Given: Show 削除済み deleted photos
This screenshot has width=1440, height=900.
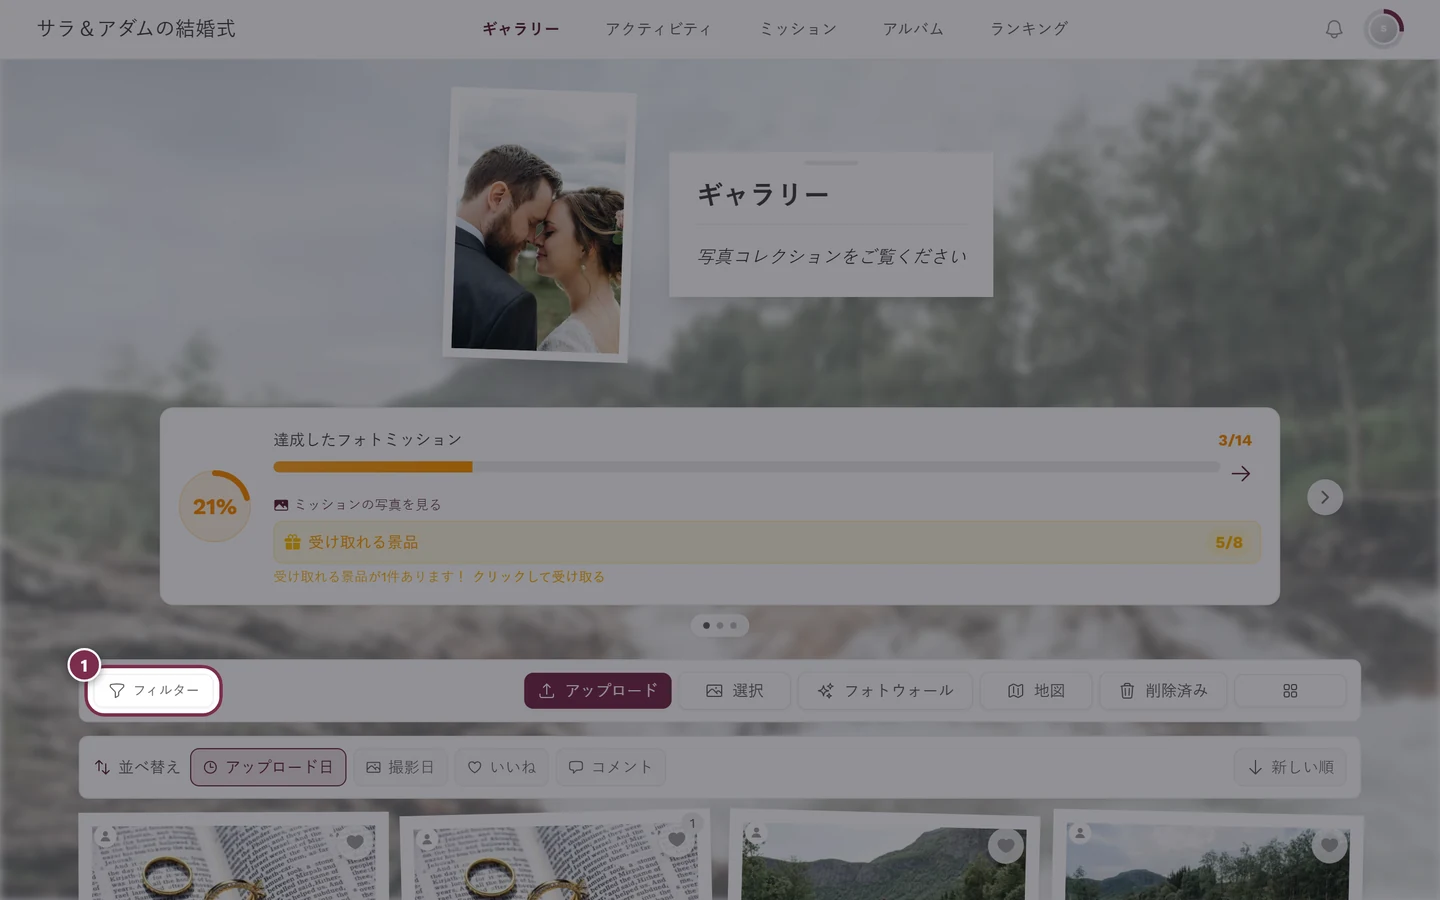Looking at the screenshot, I should 1163,691.
